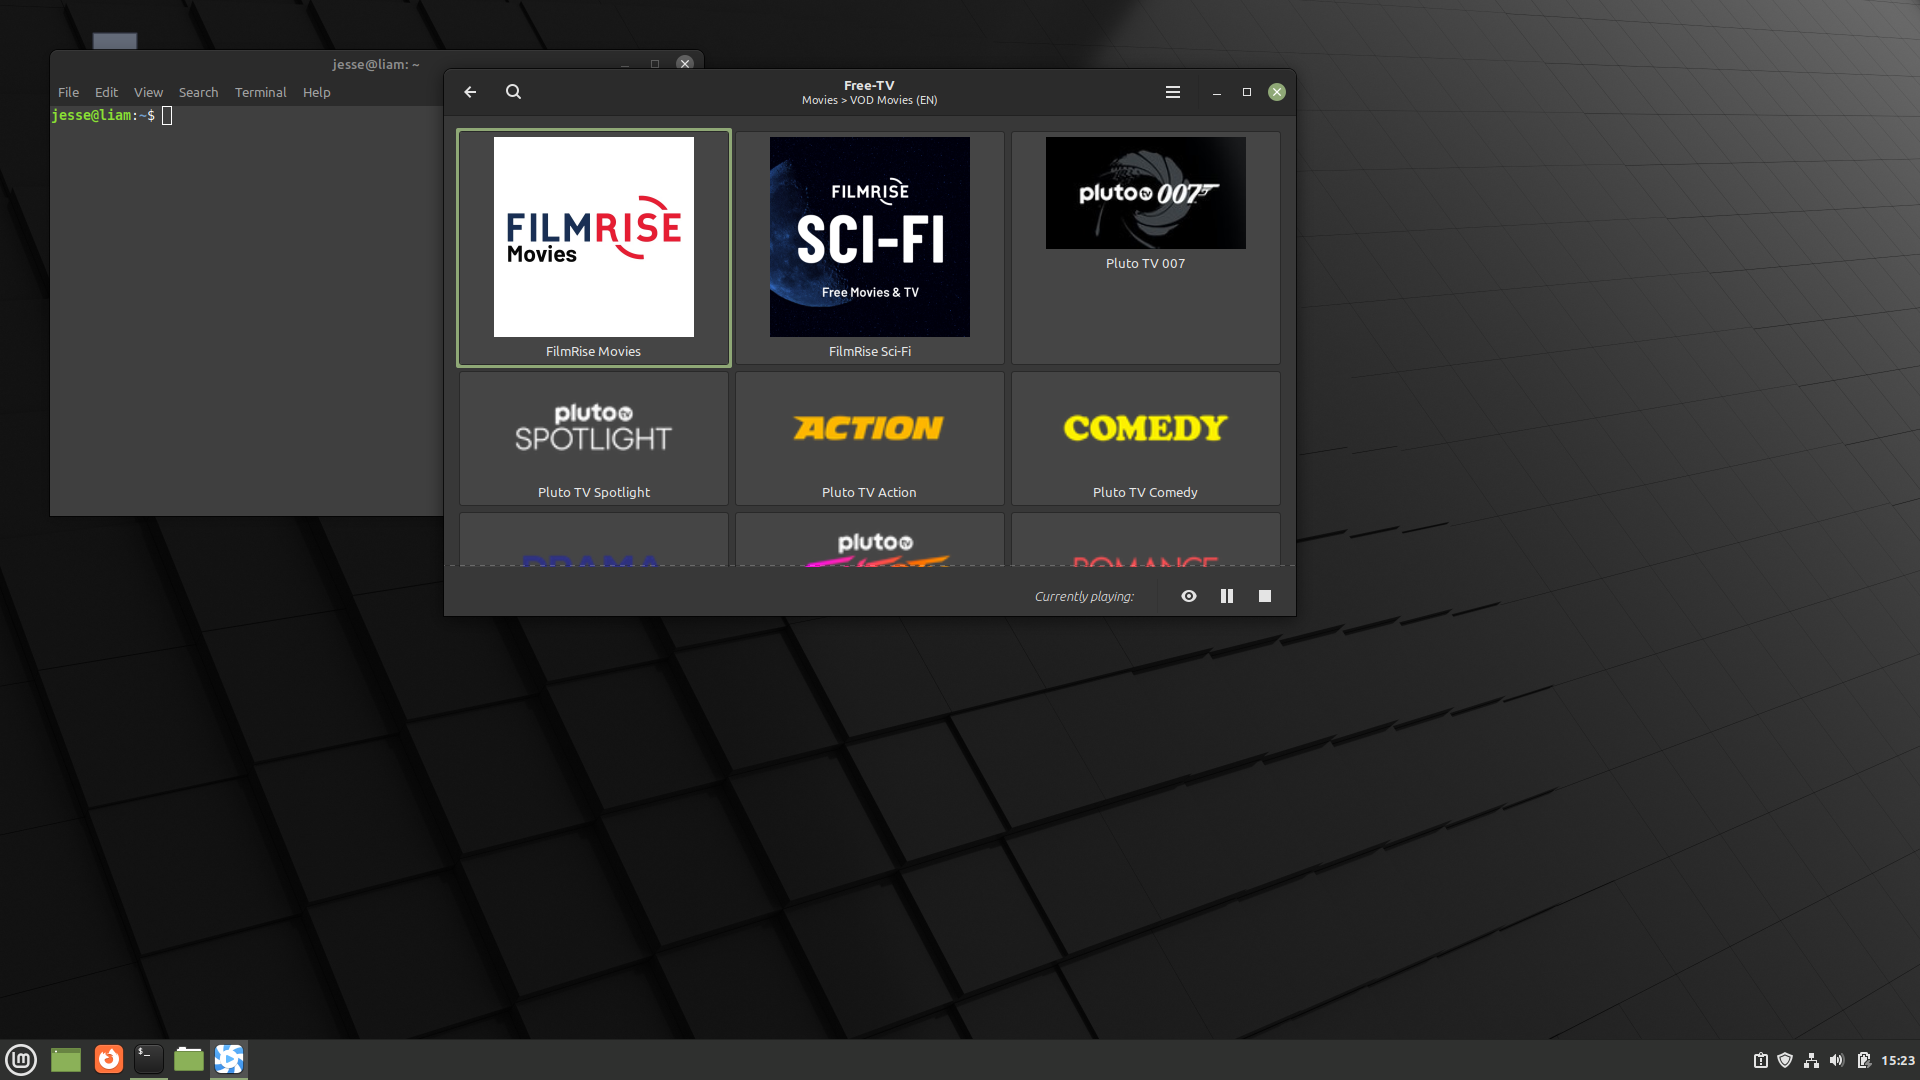Screen dimensions: 1920x1080
Task: Go back using the arrow in Free-TV
Action: [470, 92]
